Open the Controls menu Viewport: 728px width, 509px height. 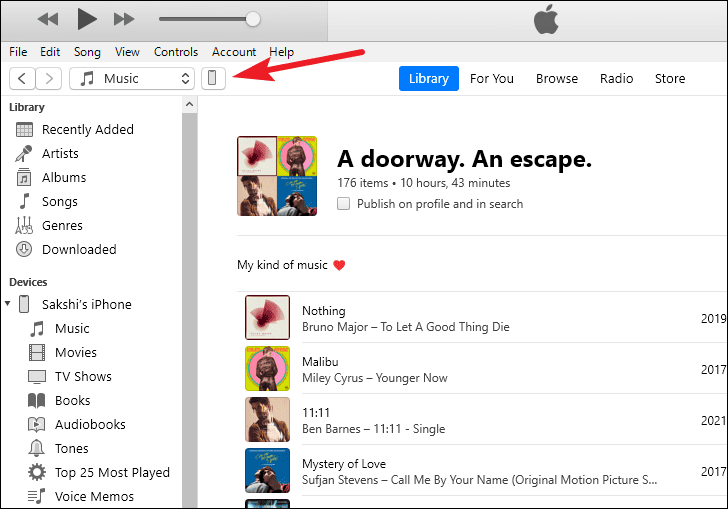(x=176, y=52)
